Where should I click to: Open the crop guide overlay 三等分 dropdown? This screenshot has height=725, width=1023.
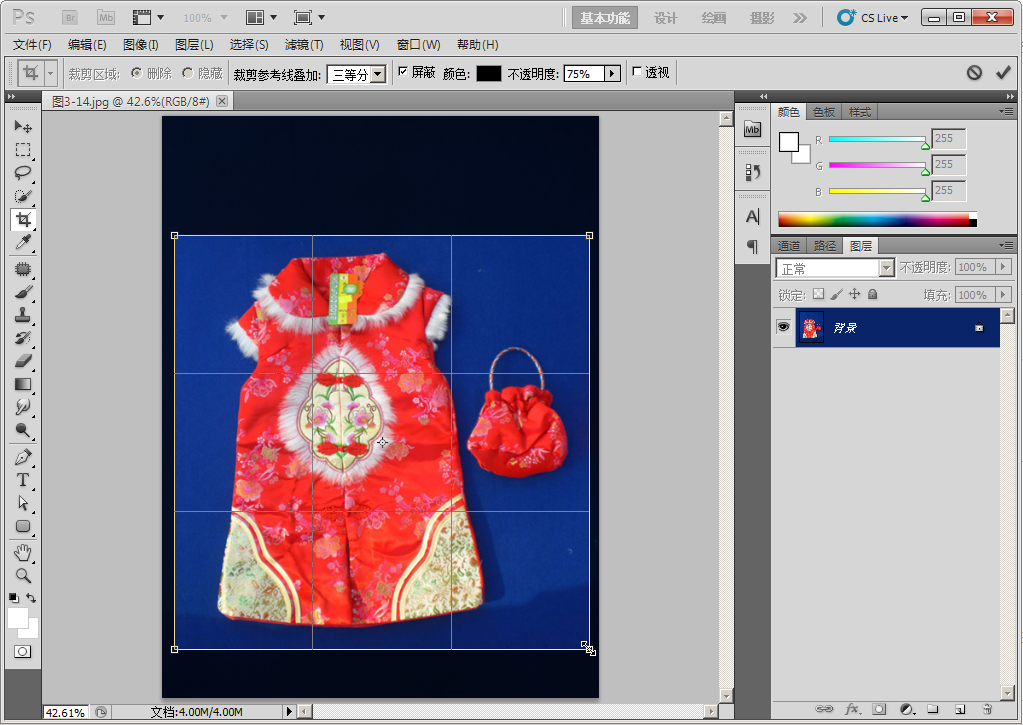377,74
